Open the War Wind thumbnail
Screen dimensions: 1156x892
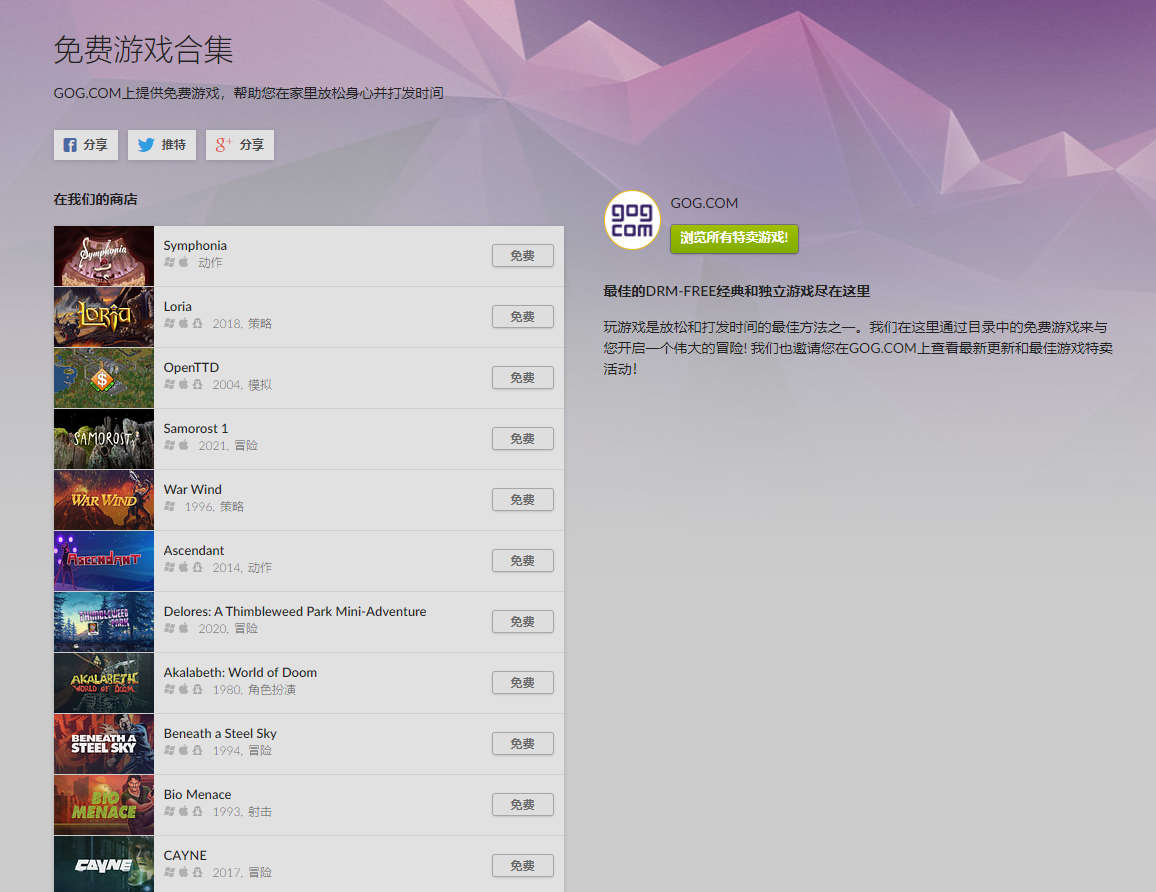(104, 500)
